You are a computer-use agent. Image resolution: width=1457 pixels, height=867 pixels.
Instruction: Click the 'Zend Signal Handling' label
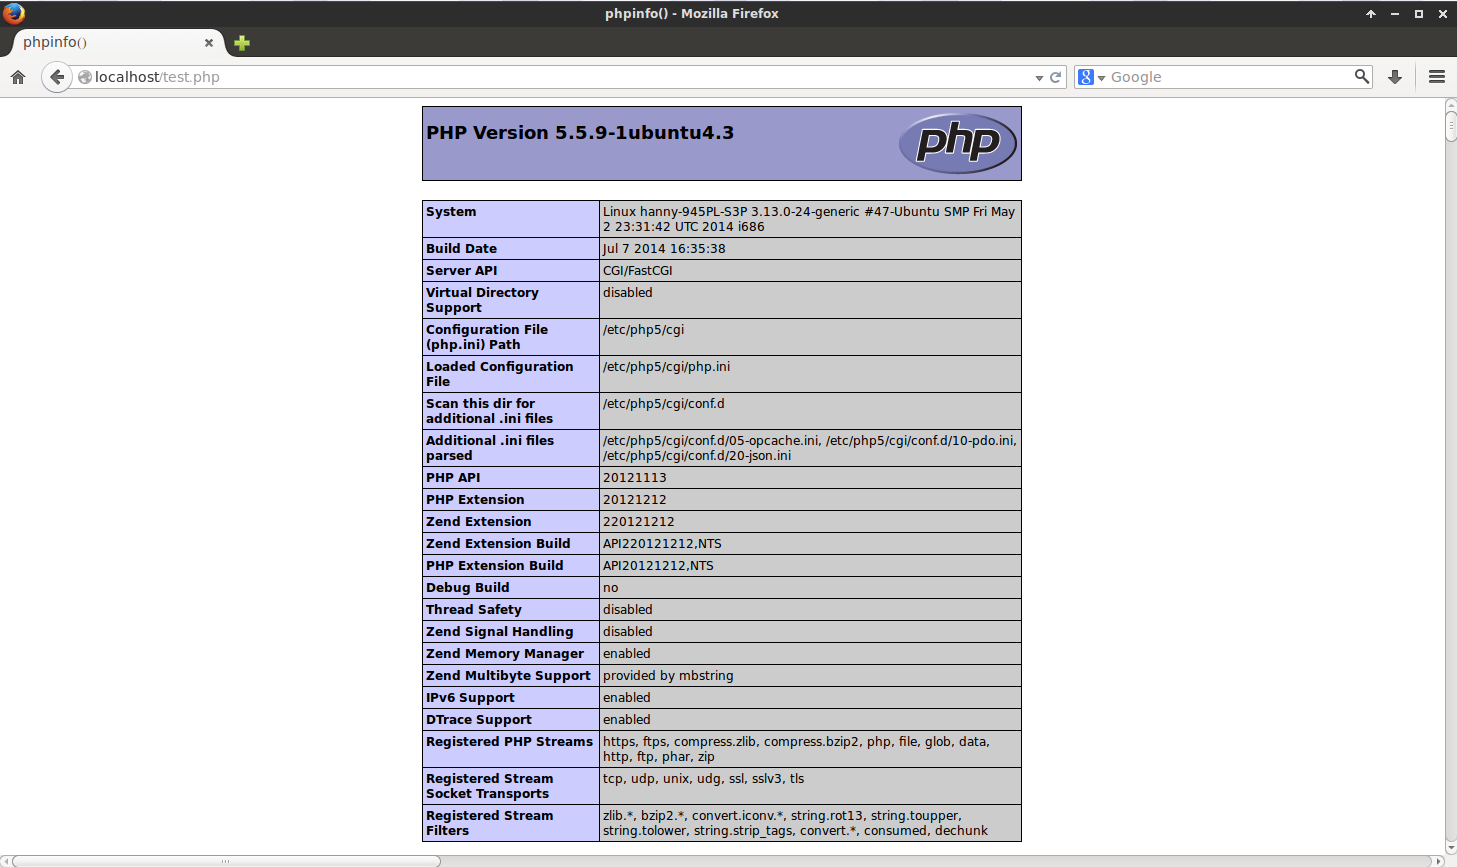pos(500,632)
